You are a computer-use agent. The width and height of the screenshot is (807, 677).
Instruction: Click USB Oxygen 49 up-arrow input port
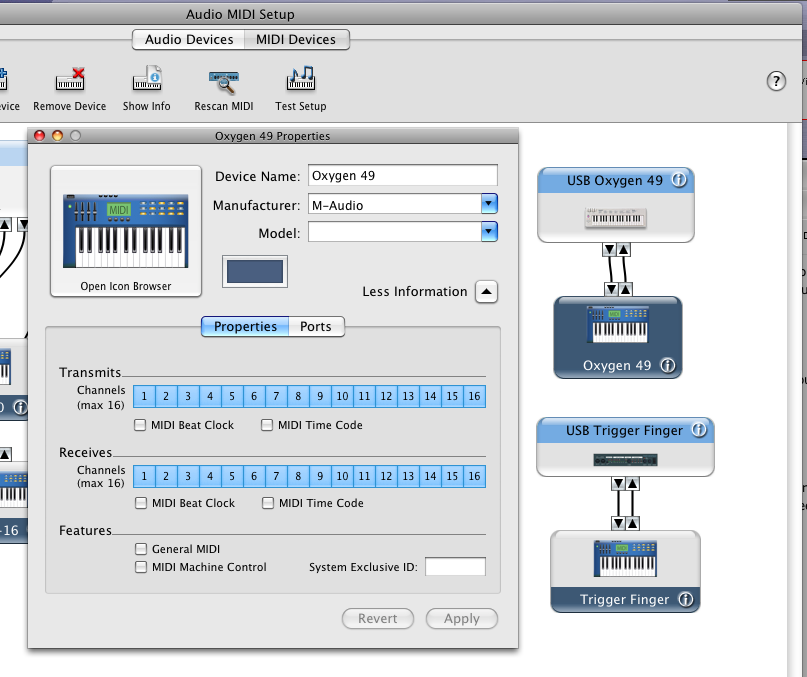click(623, 250)
